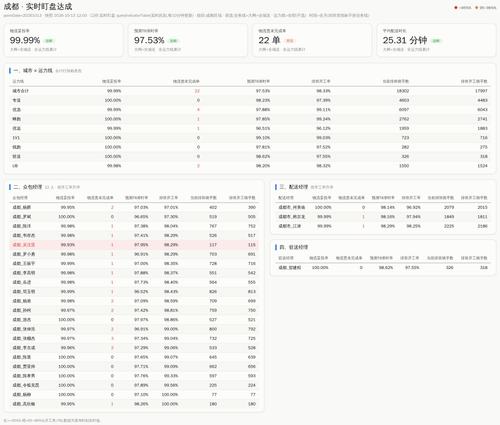The height and width of the screenshot is (425, 500).
Task: Click the 1959 rider count cell
Action: (404, 128)
